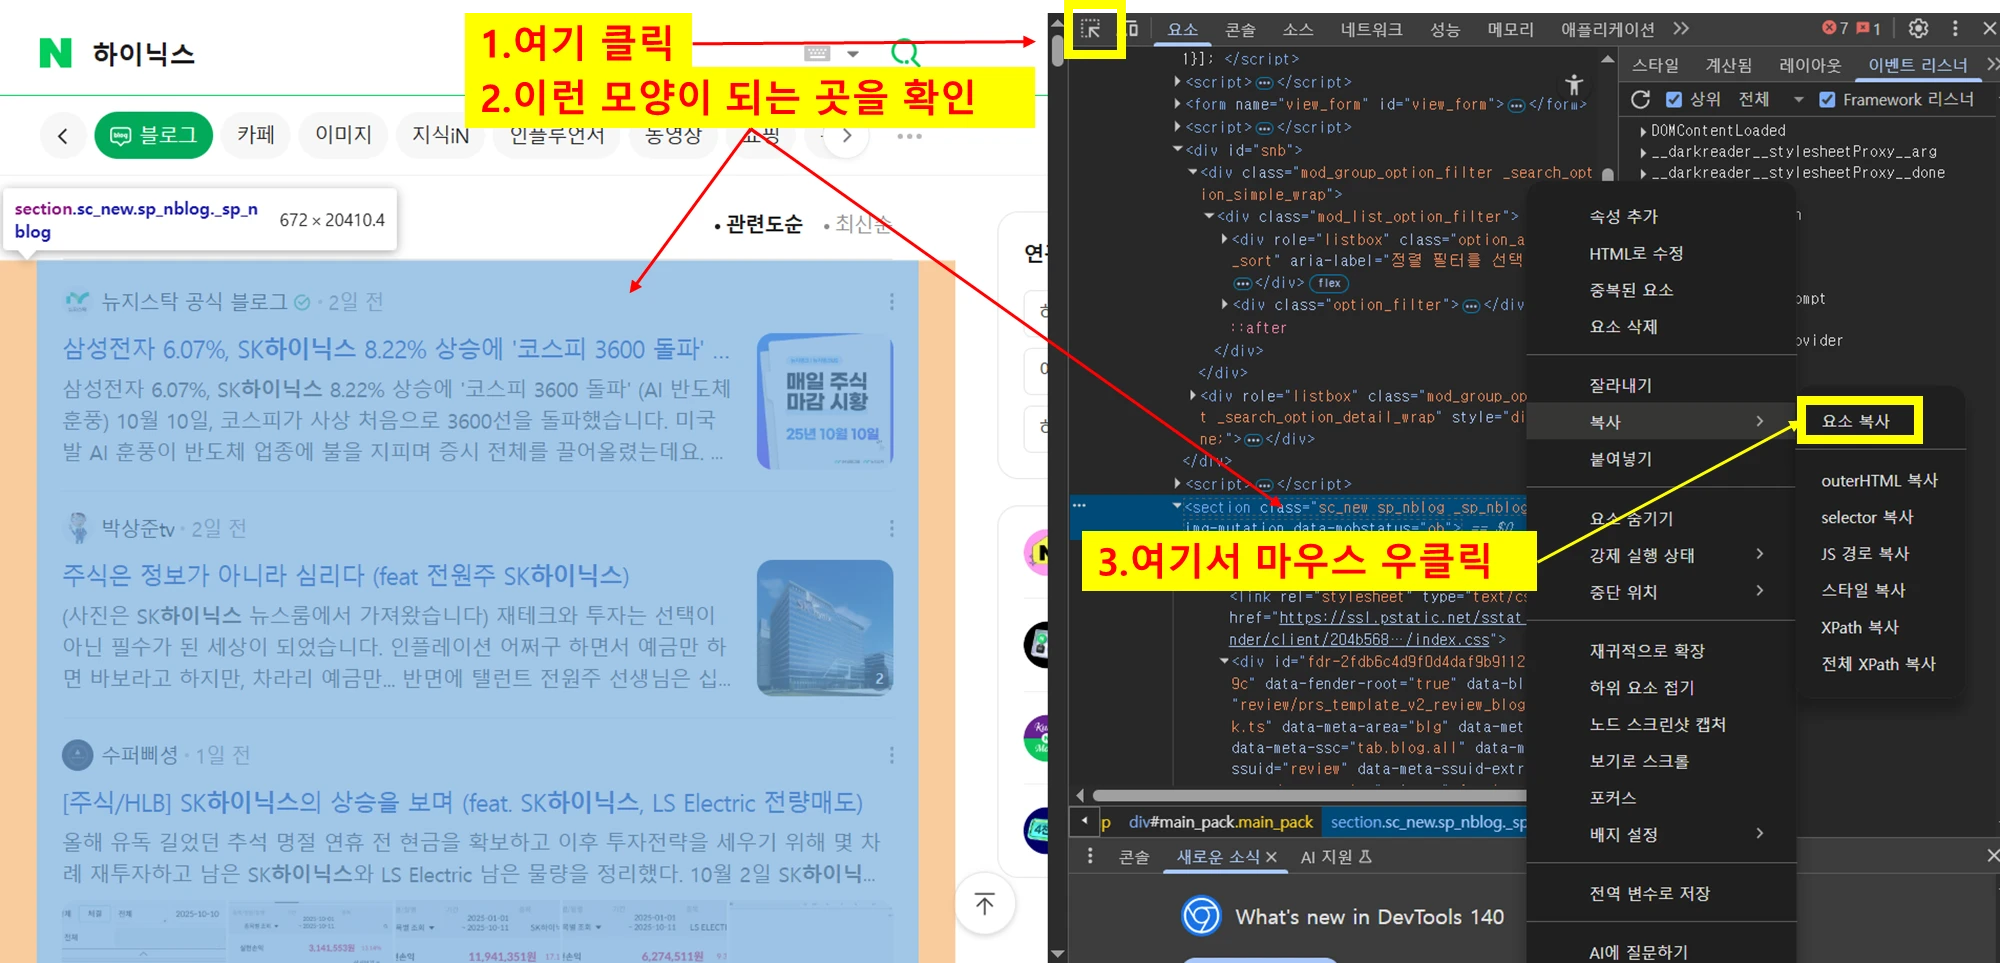This screenshot has height=963, width=2000.
Task: Toggle the device toolbar icon
Action: (x=1131, y=29)
